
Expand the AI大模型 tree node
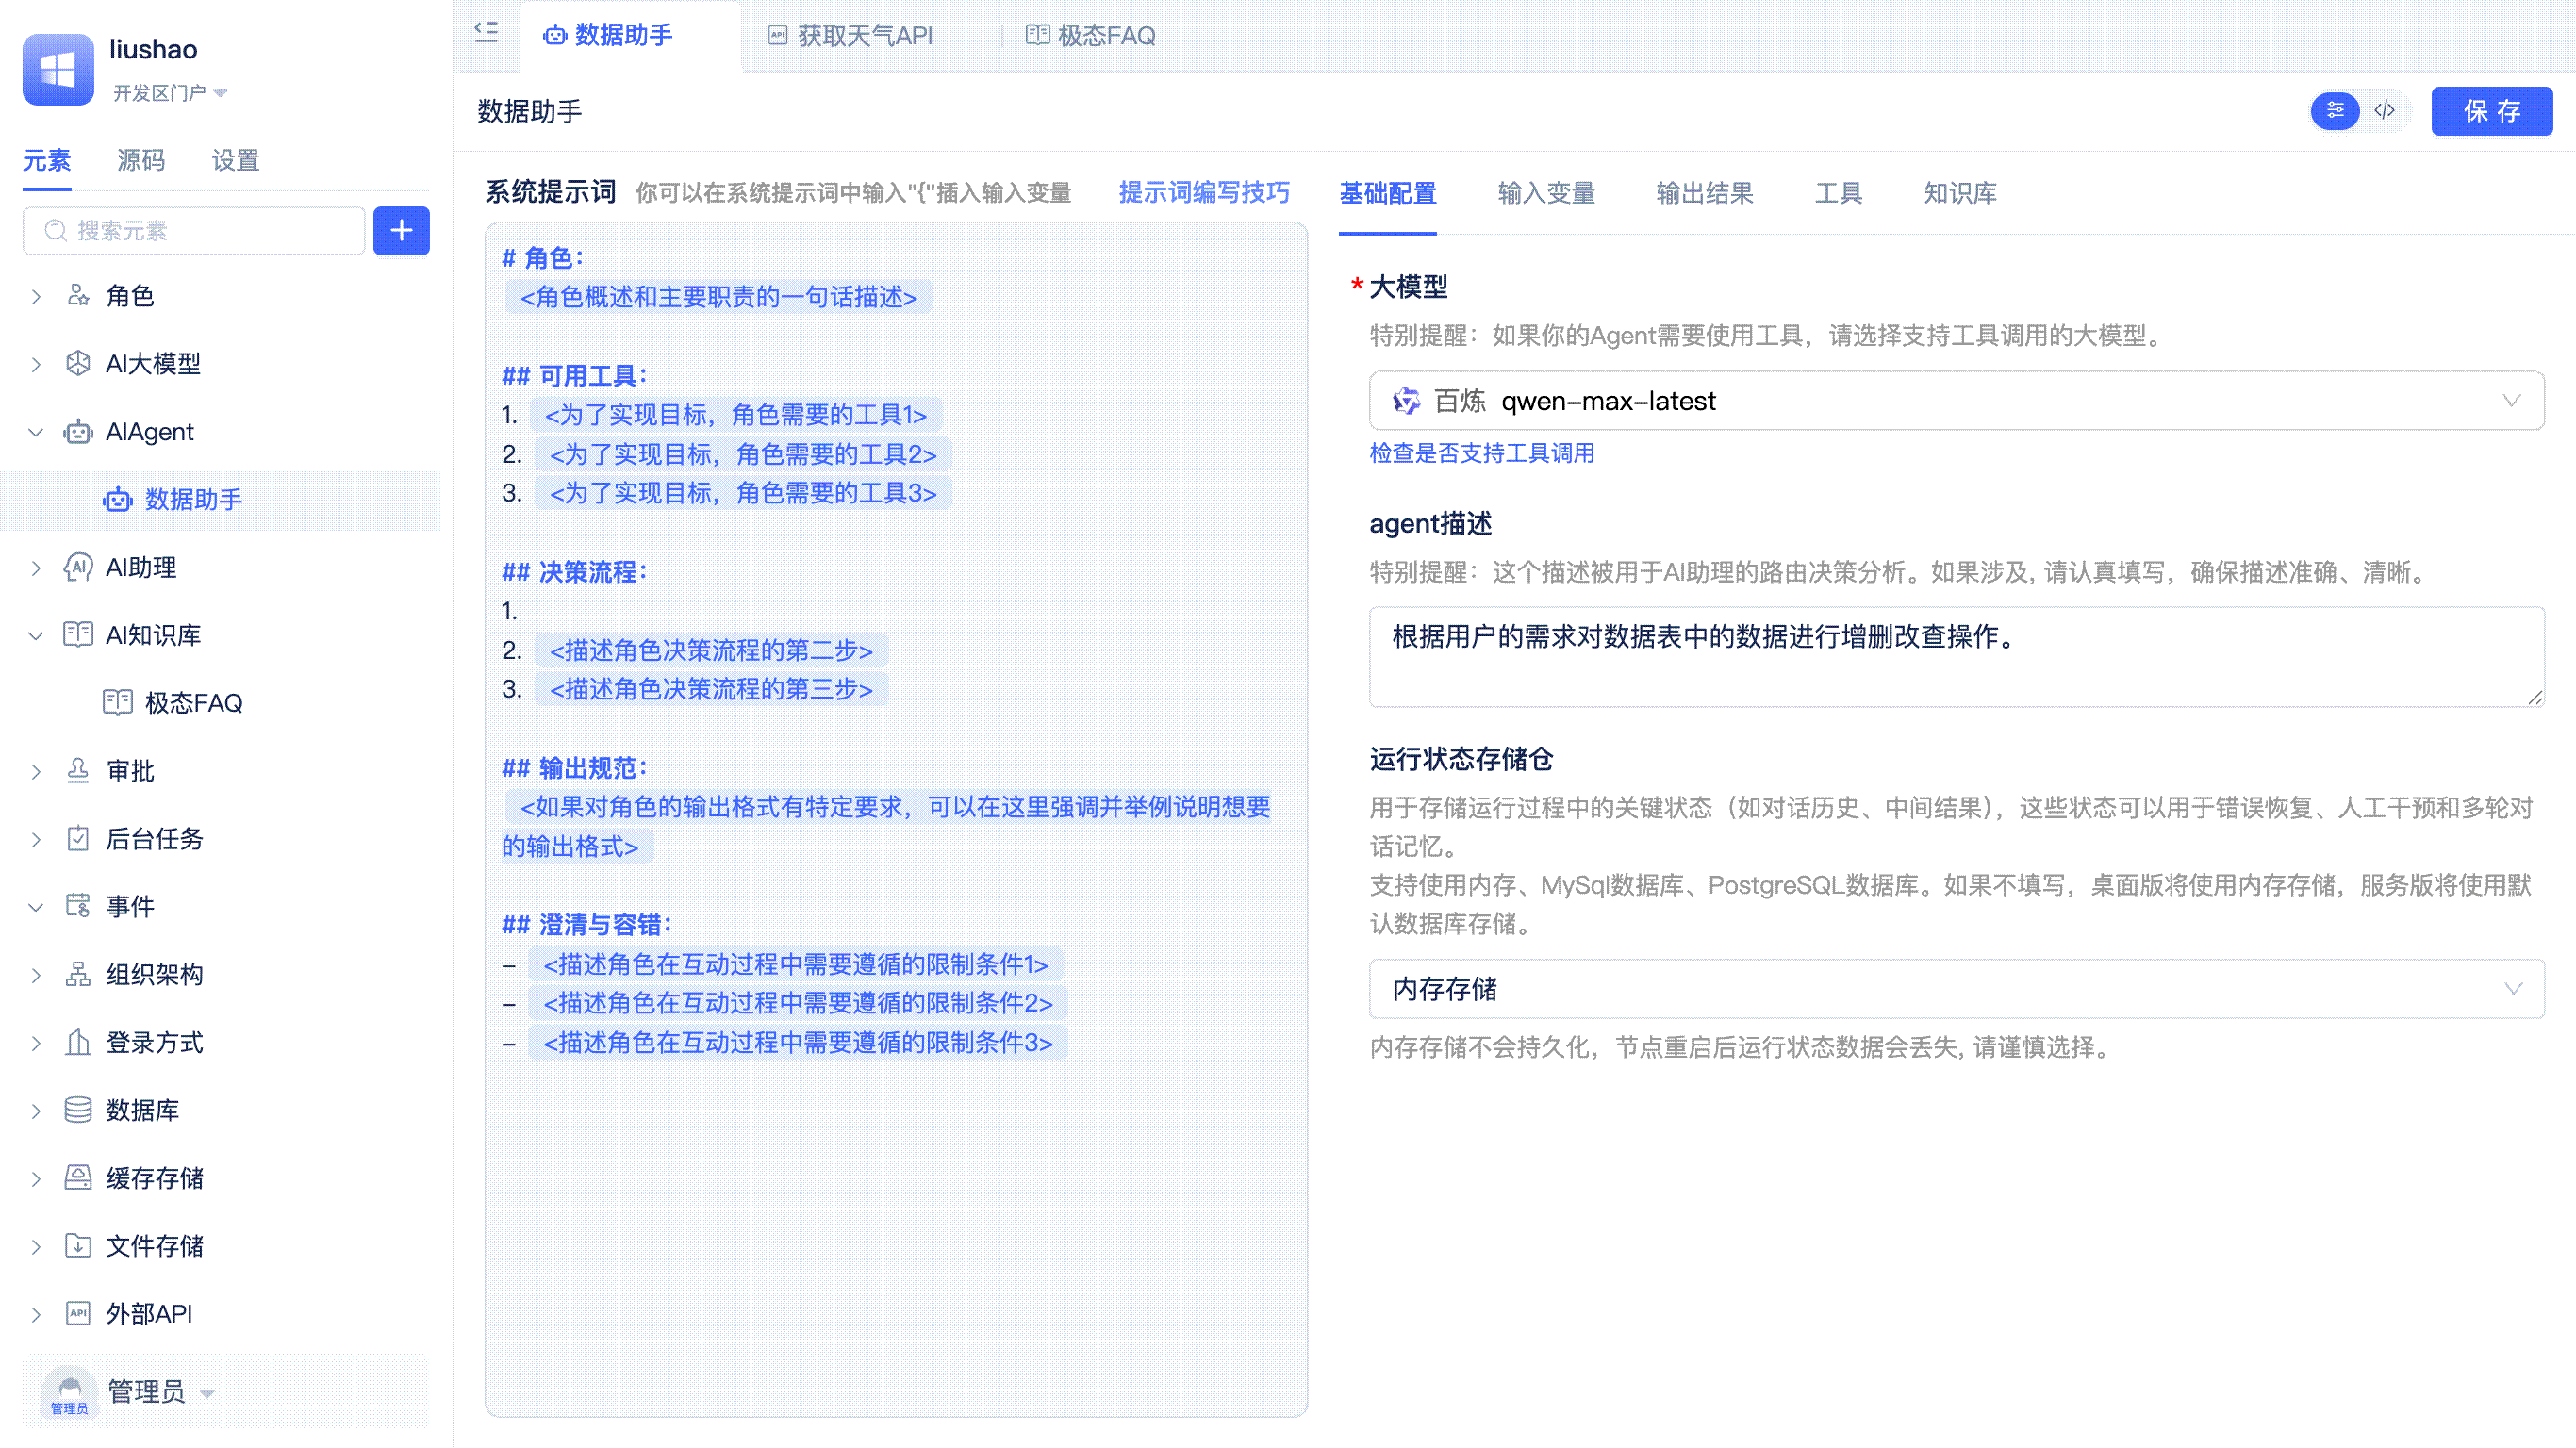click(x=36, y=365)
